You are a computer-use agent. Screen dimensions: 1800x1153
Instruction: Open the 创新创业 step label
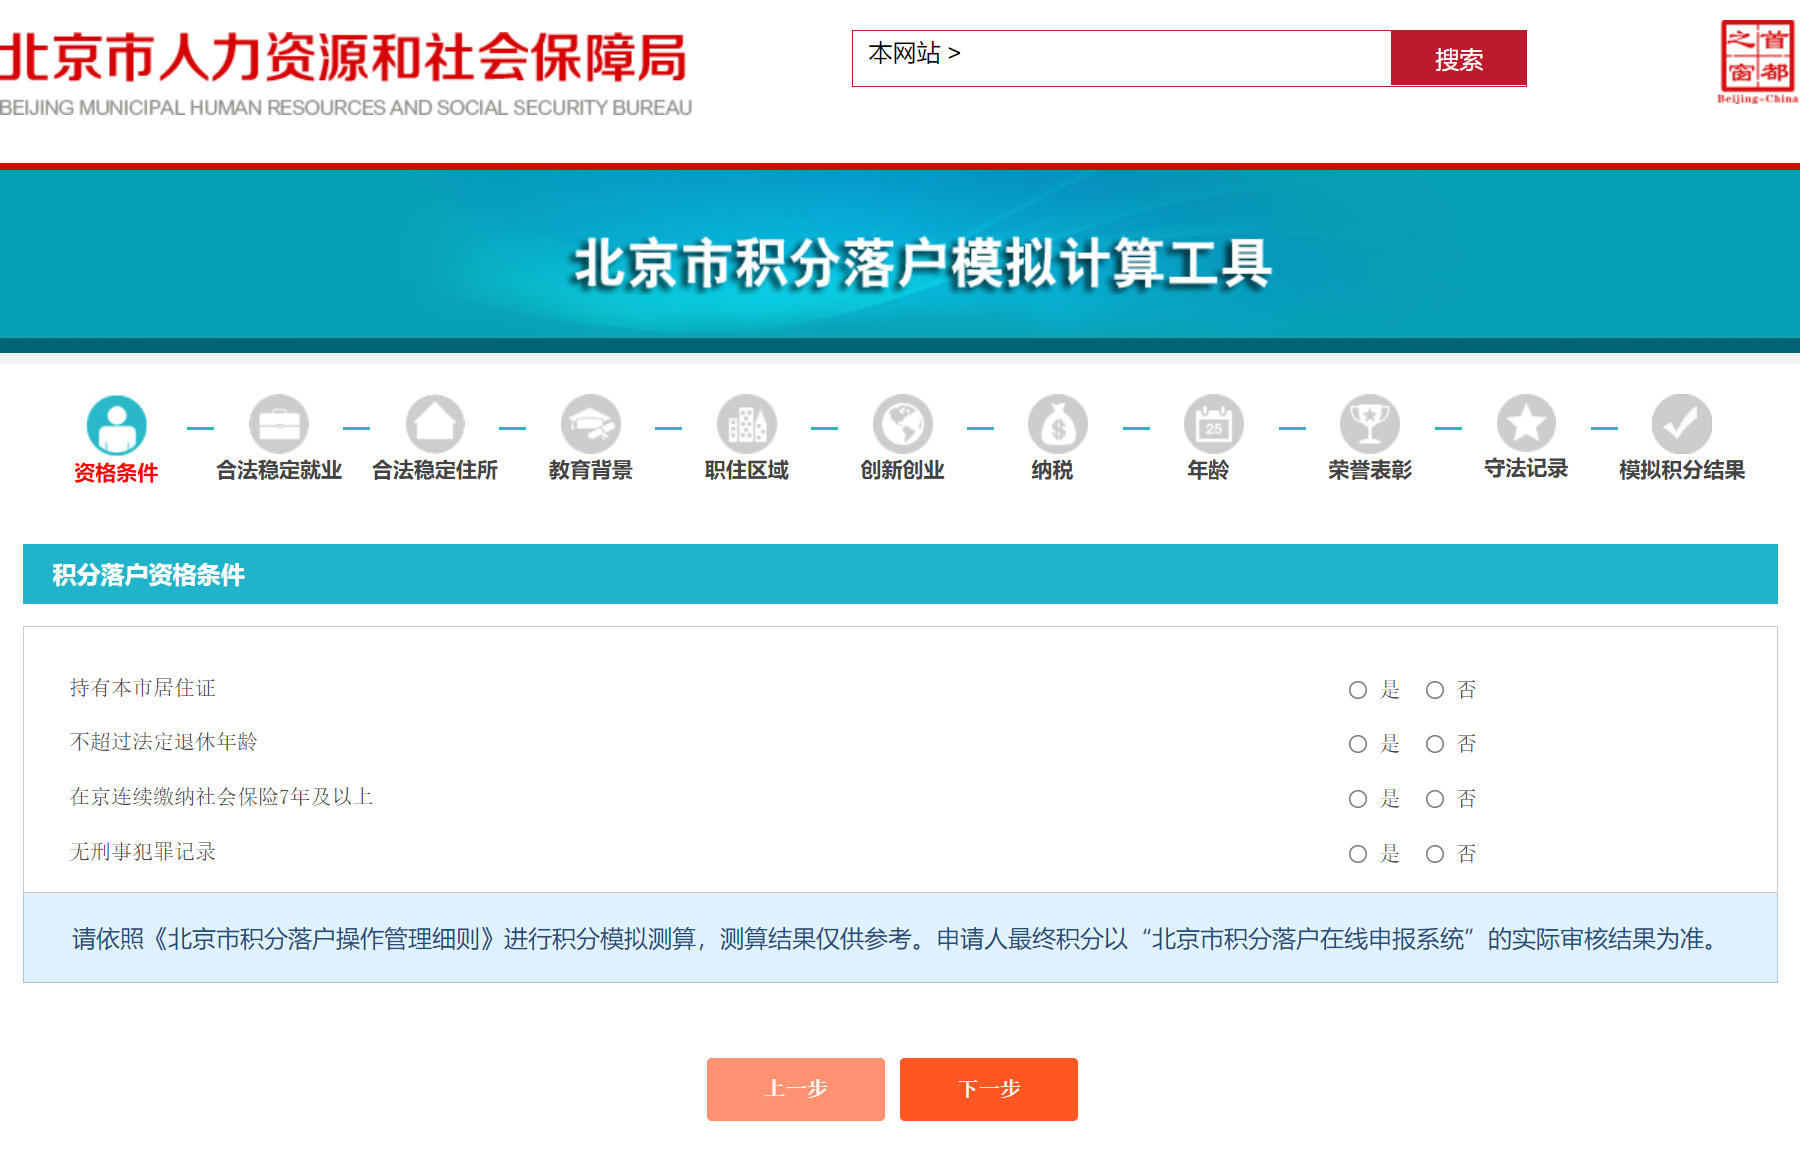(903, 470)
